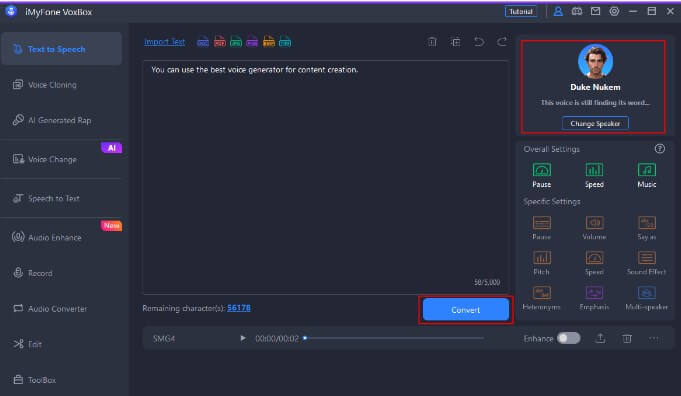Import via the teal file type icon

click(285, 42)
